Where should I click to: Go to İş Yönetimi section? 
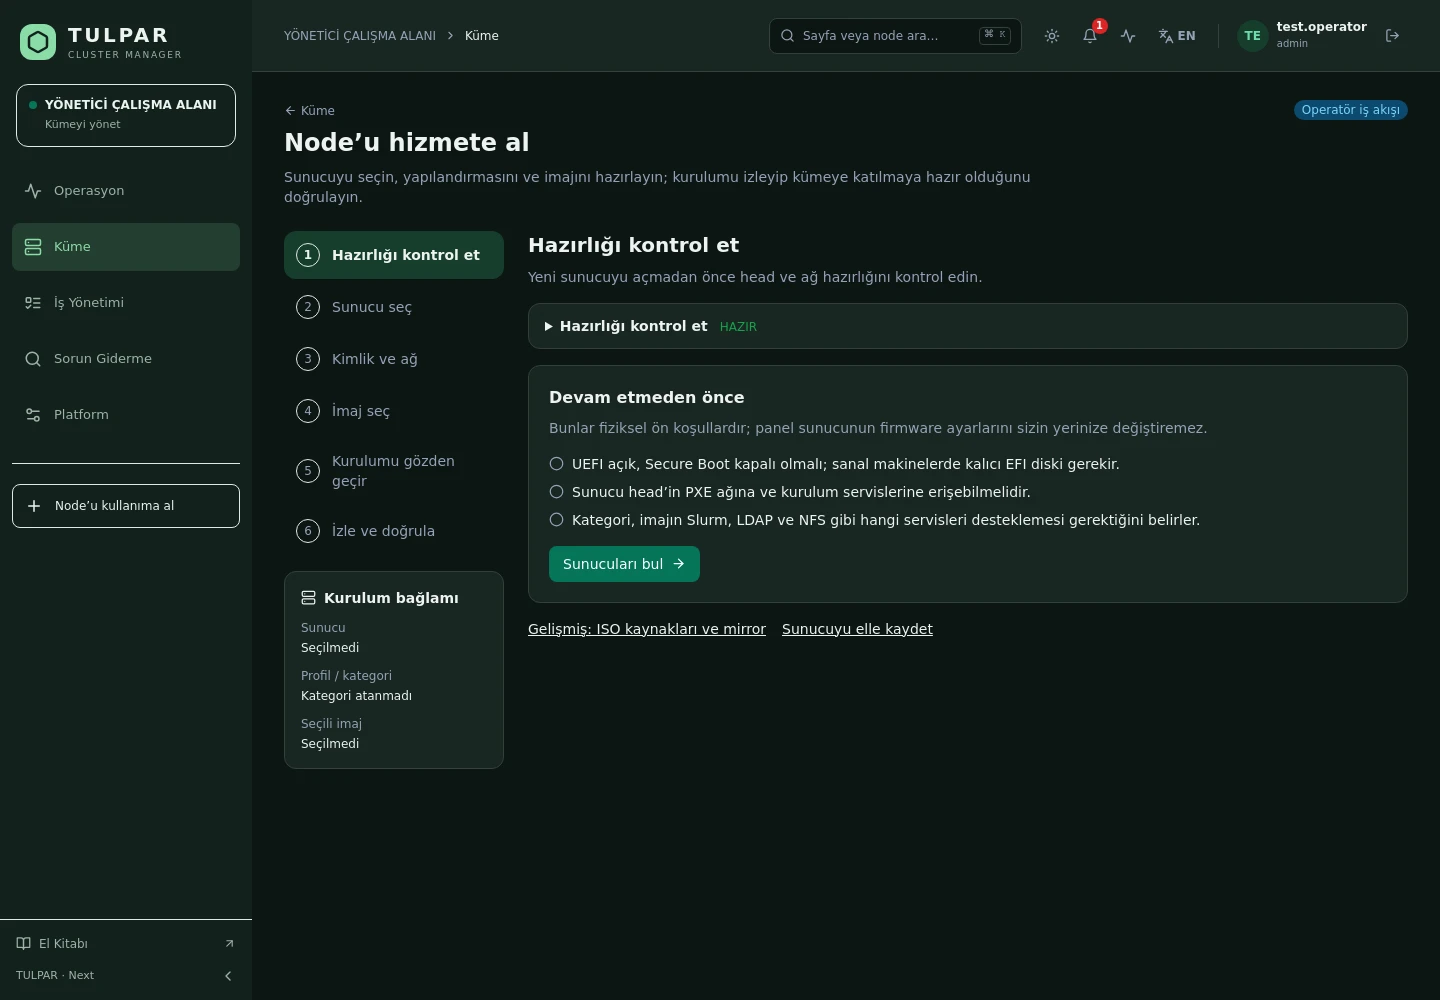[x=126, y=303]
